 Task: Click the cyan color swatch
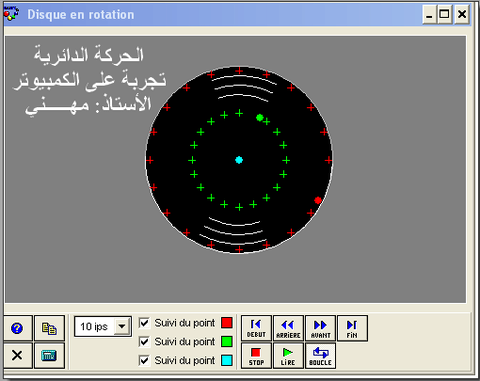(227, 360)
